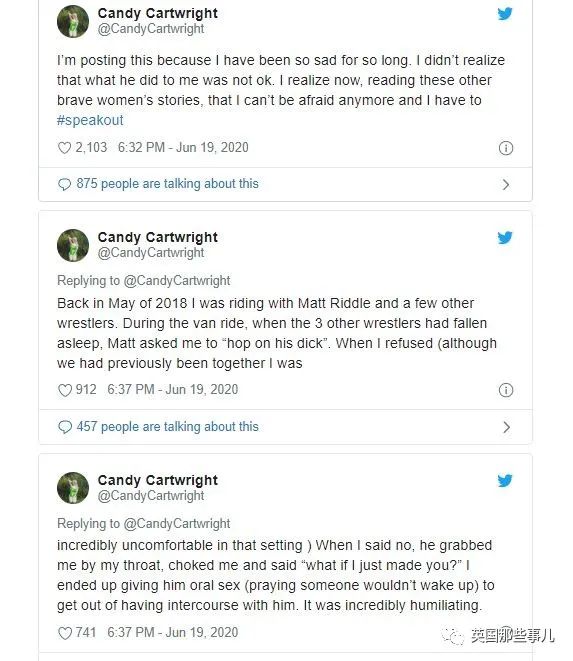
Task: Click Twitter bird icon on first tweet
Action: pos(505,13)
